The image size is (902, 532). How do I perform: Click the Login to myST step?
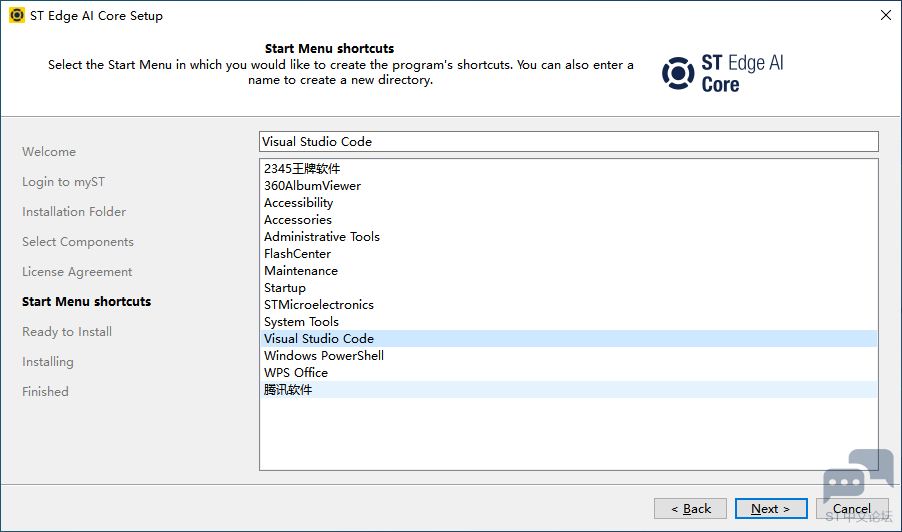click(63, 182)
